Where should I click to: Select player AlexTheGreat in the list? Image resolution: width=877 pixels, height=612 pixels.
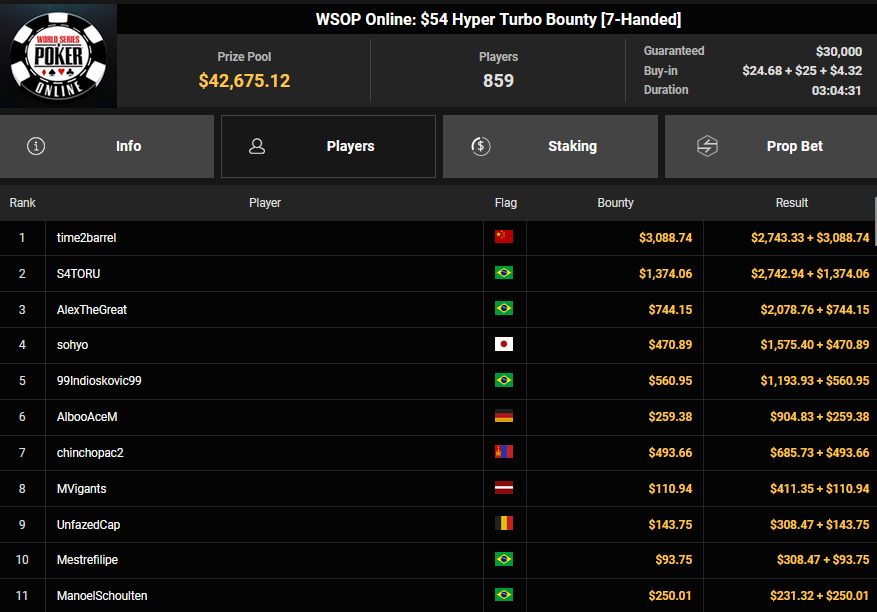[x=92, y=310]
